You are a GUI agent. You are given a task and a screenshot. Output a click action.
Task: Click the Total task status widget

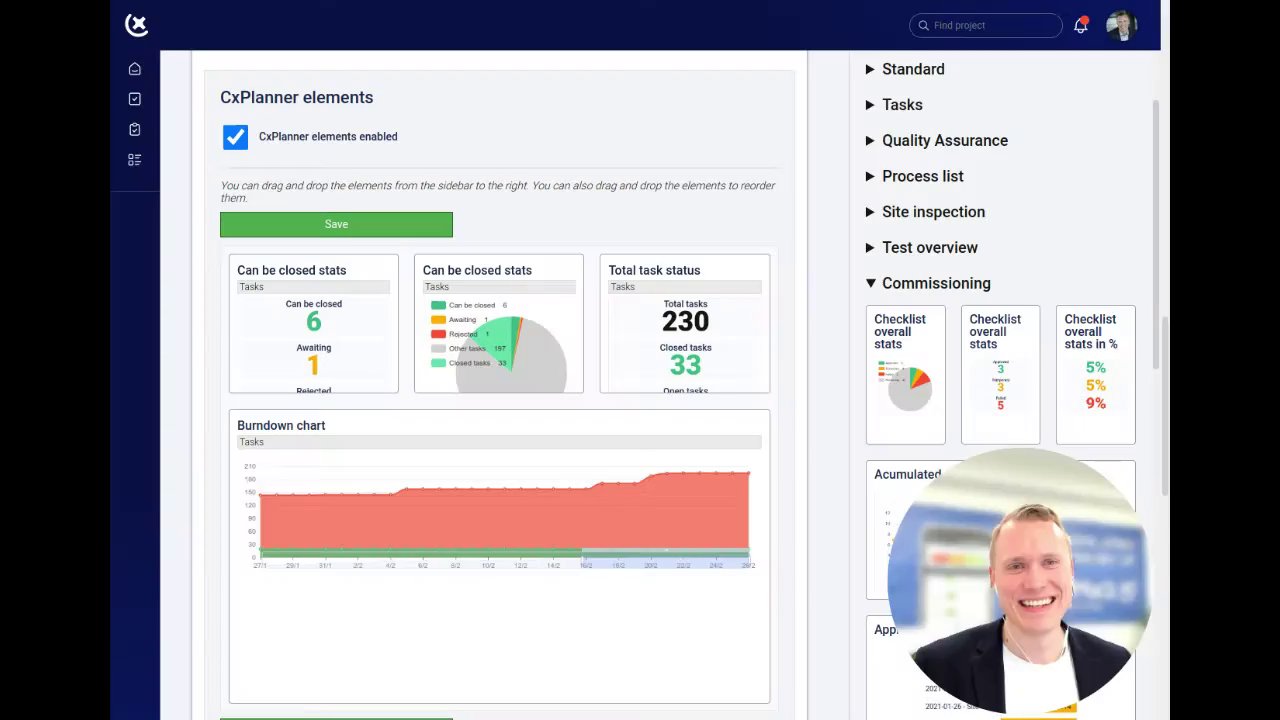pyautogui.click(x=685, y=323)
